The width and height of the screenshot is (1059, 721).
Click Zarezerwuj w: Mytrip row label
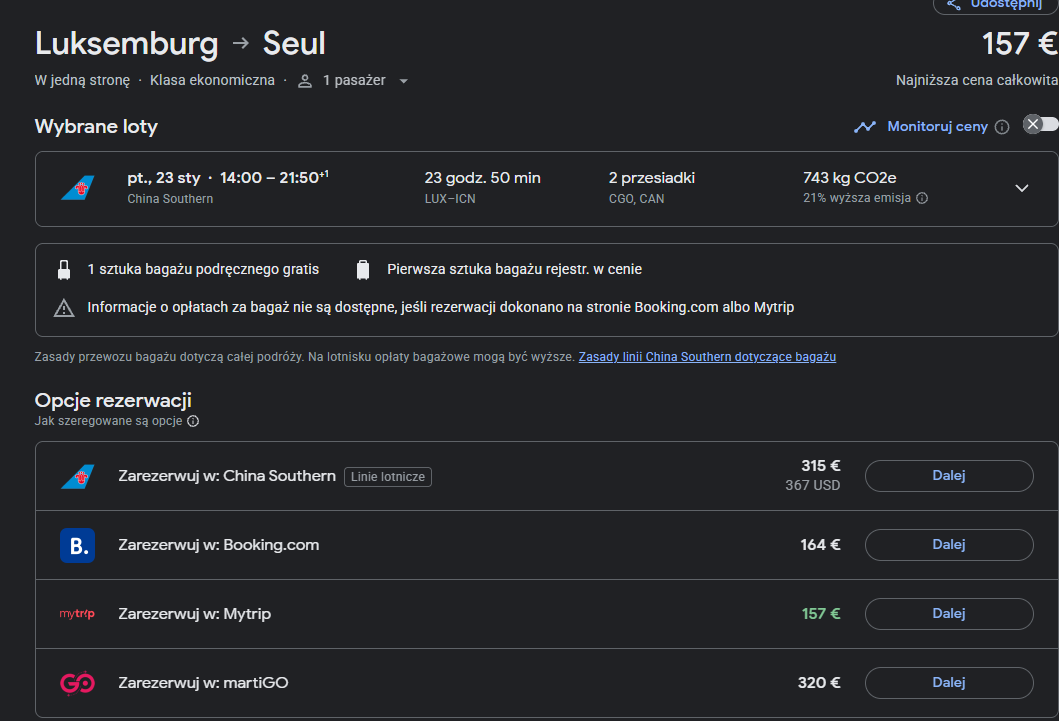coord(195,614)
